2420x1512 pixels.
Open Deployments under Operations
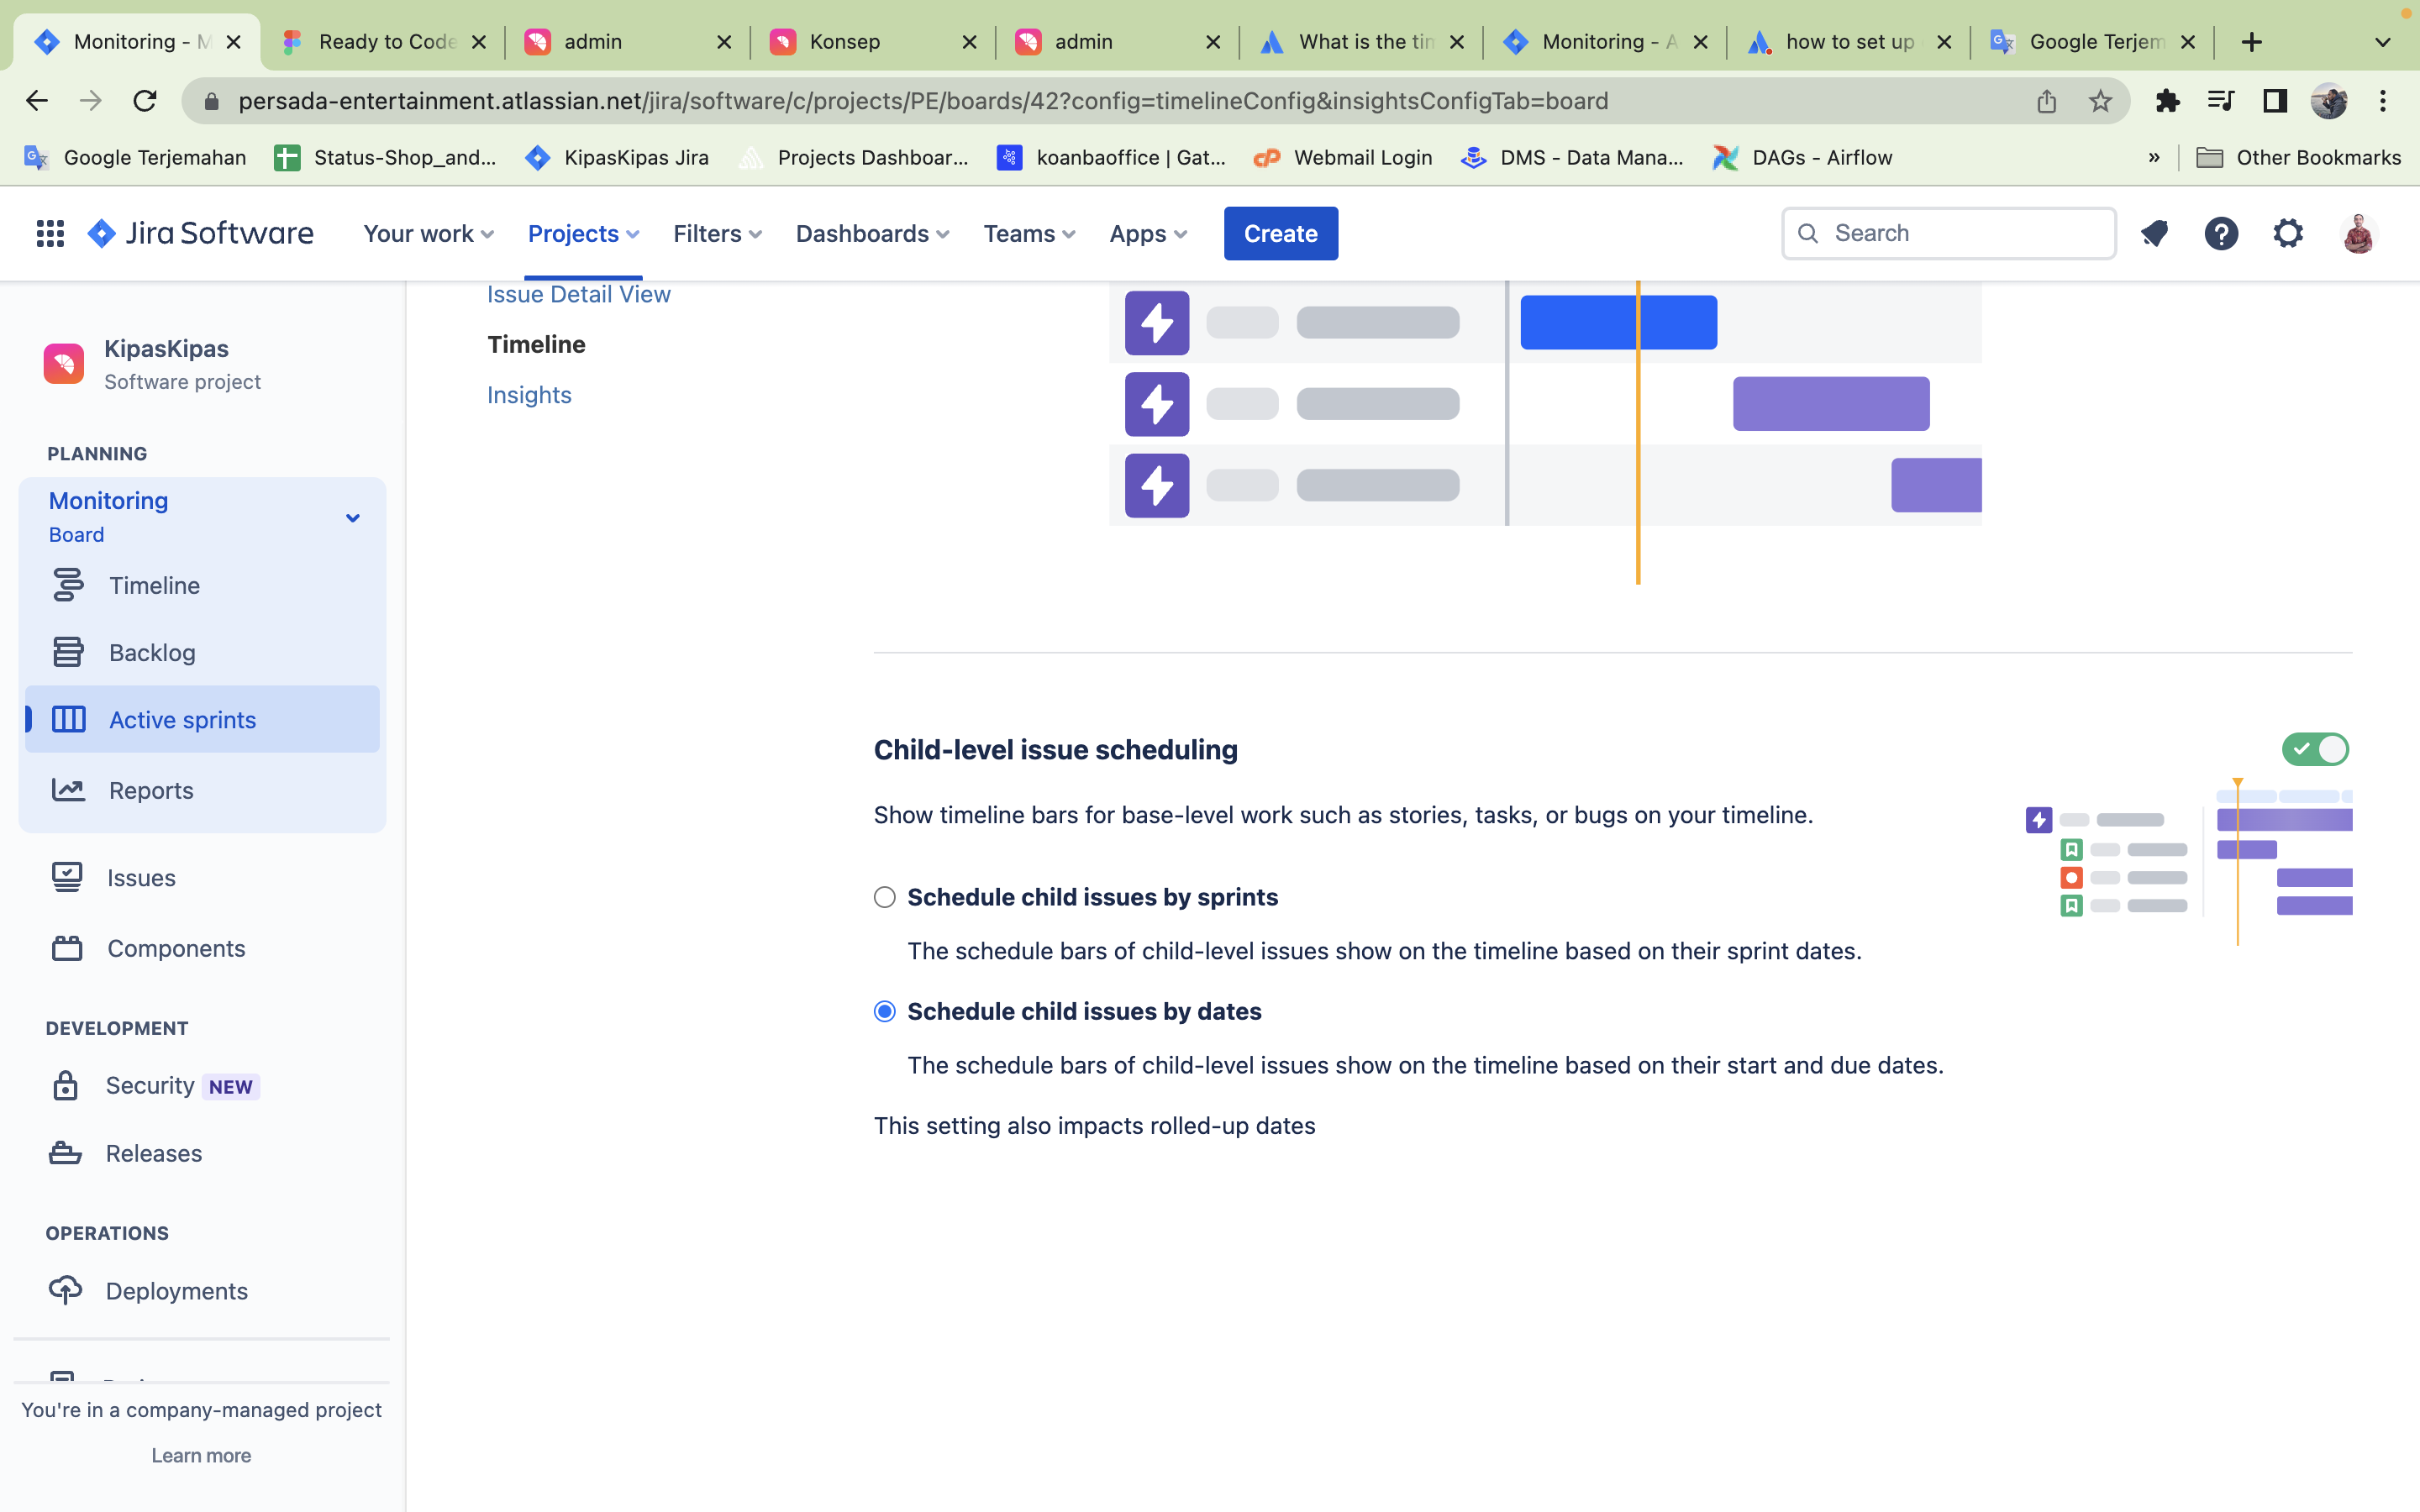point(176,1291)
